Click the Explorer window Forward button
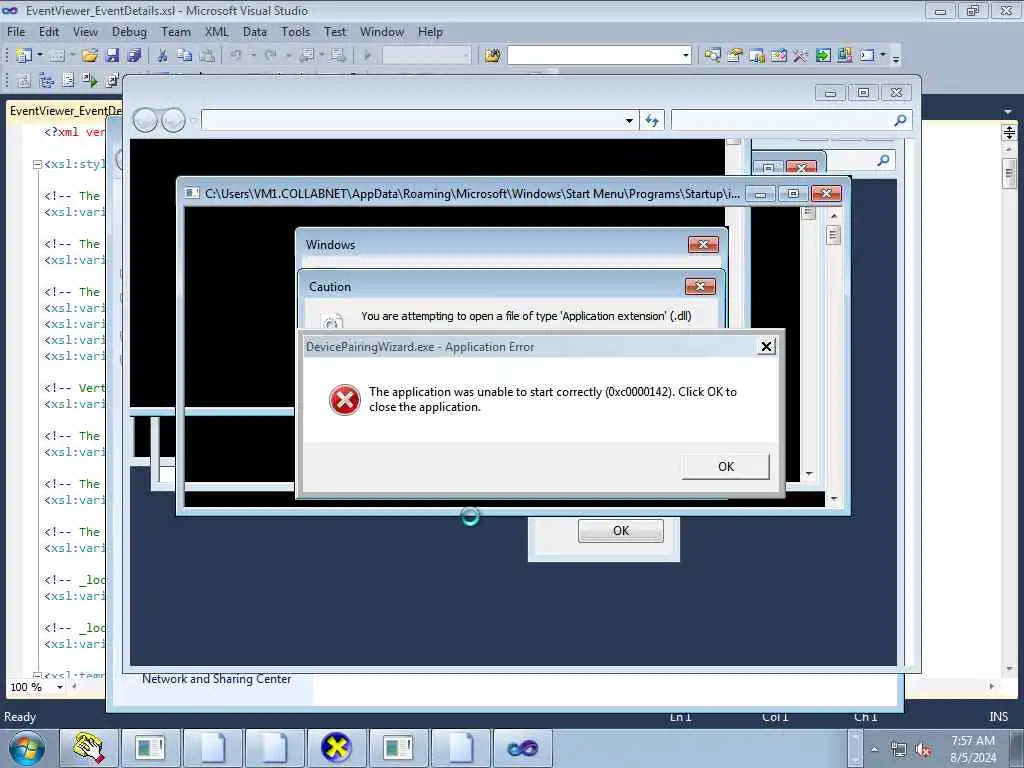1024x768 pixels. (173, 120)
